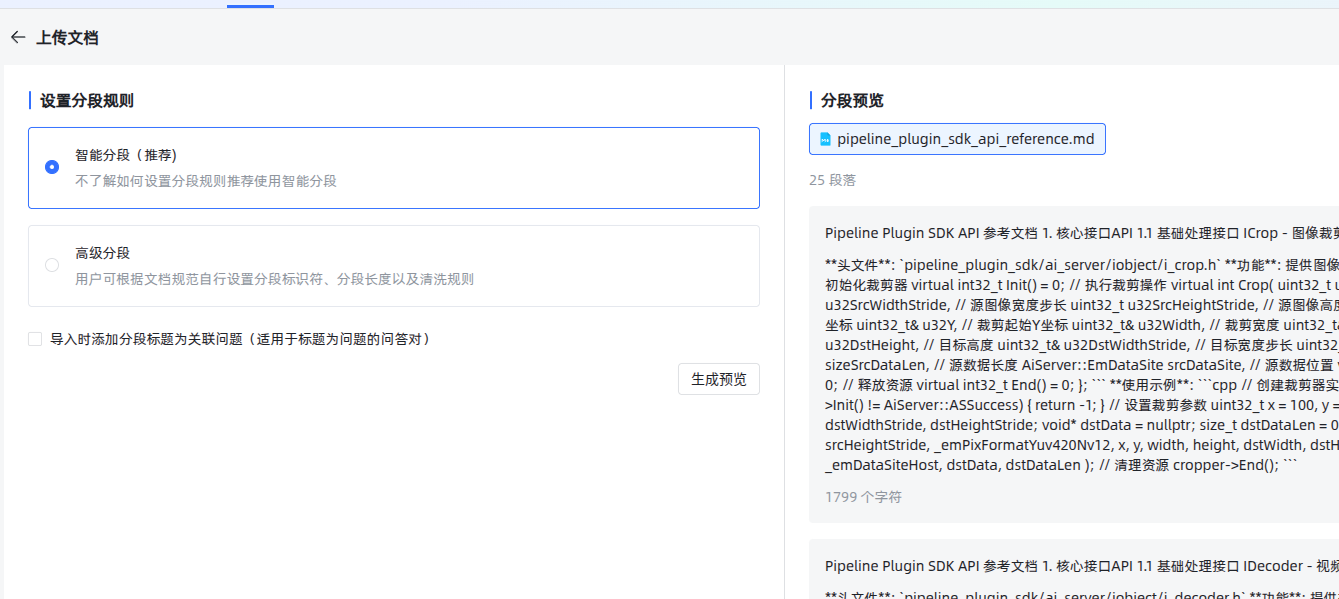The height and width of the screenshot is (599, 1339).
Task: Click the 25 段落 count text
Action: [x=832, y=180]
